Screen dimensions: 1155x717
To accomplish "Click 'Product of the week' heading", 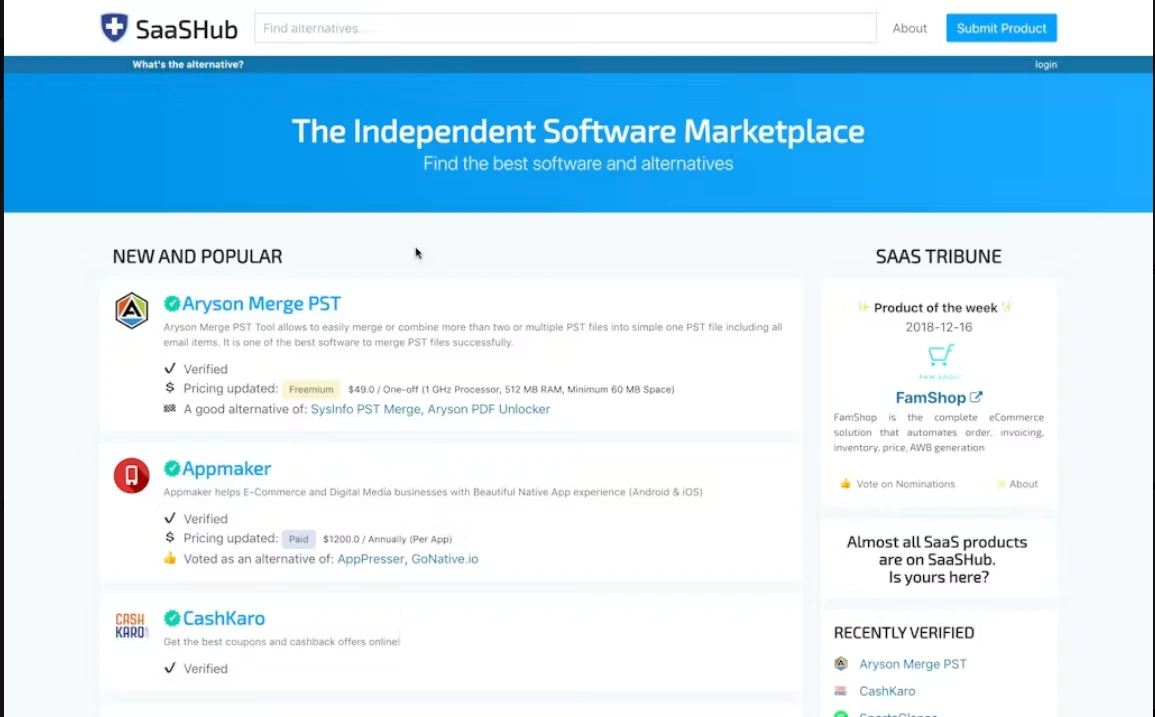I will coord(935,307).
